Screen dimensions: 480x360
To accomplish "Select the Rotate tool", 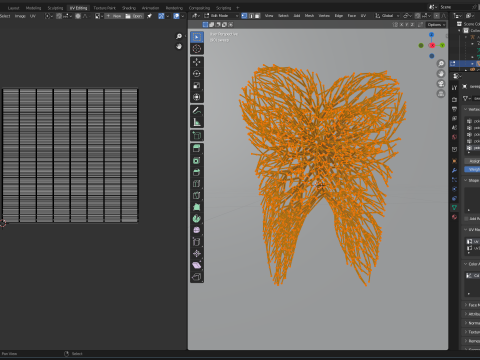I will click(197, 74).
